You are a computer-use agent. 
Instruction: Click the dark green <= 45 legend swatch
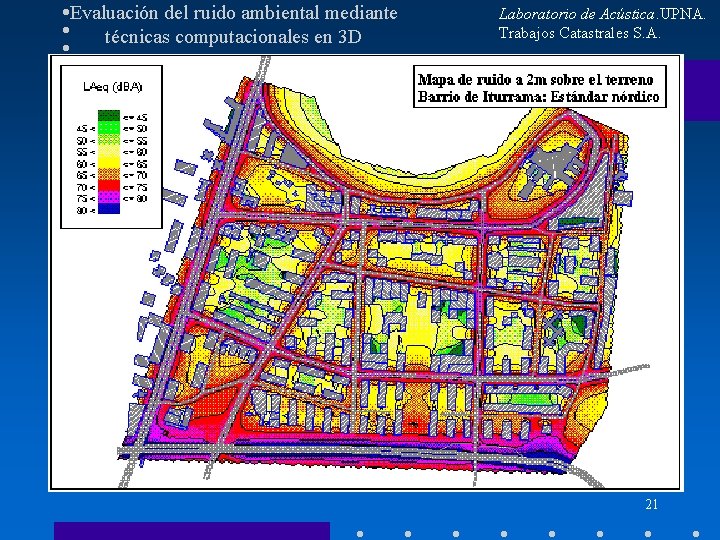coord(109,116)
